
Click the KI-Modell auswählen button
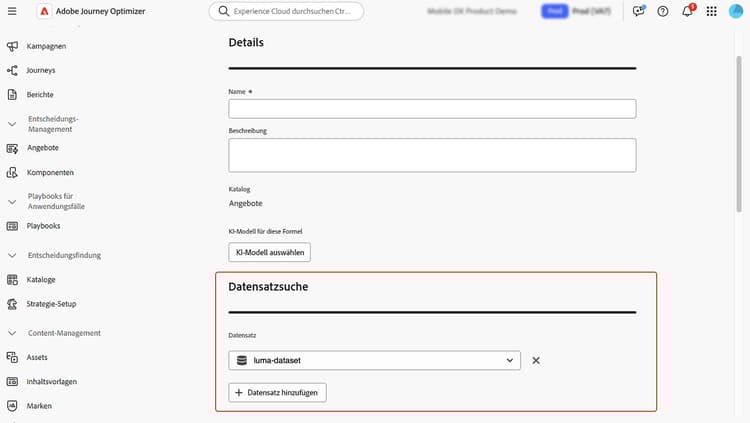point(269,252)
